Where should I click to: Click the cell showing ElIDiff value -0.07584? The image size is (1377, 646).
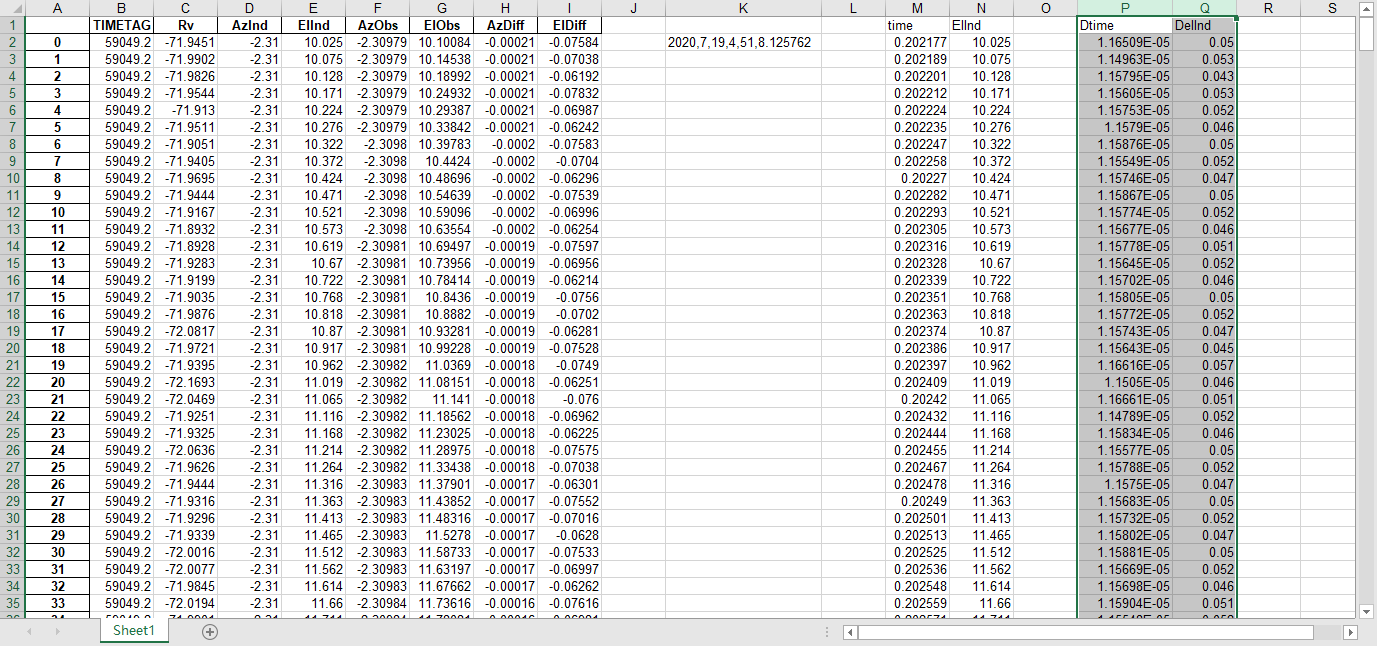569,42
